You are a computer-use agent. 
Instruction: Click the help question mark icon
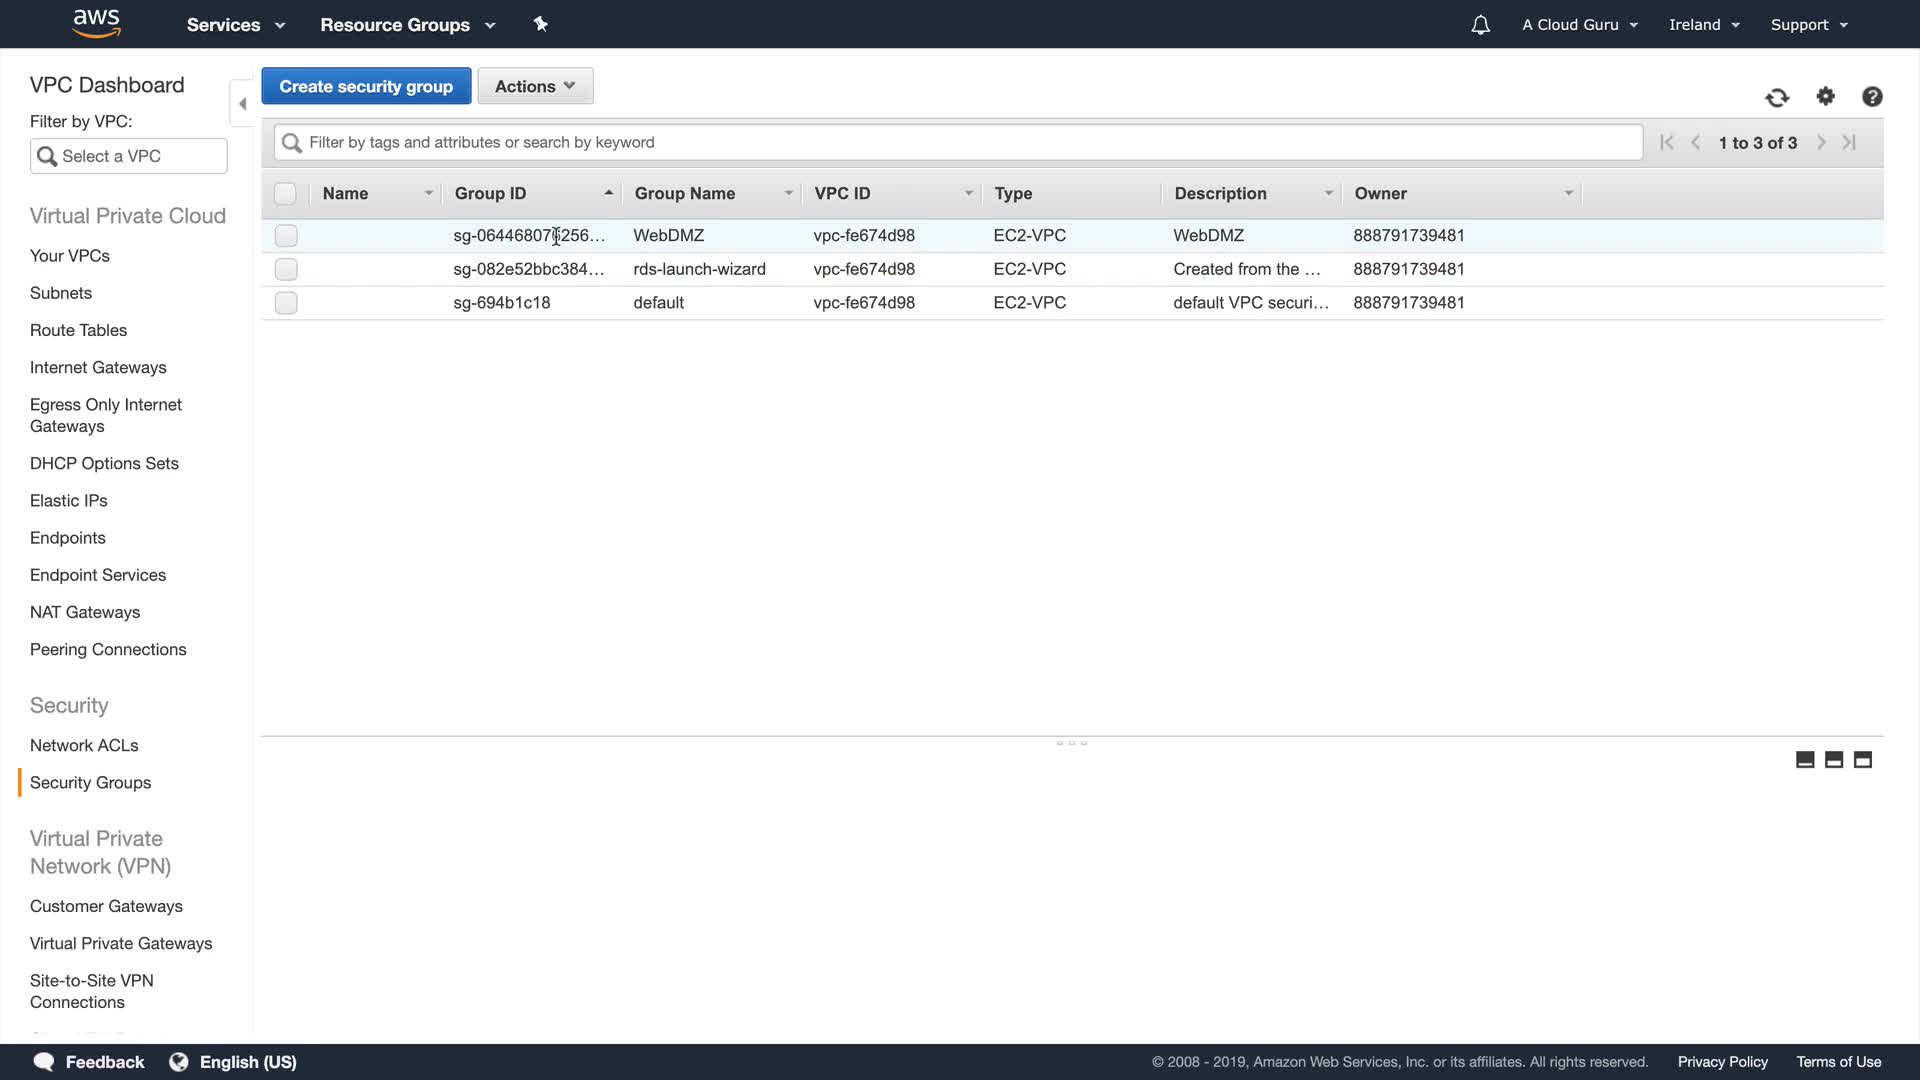pos(1872,96)
